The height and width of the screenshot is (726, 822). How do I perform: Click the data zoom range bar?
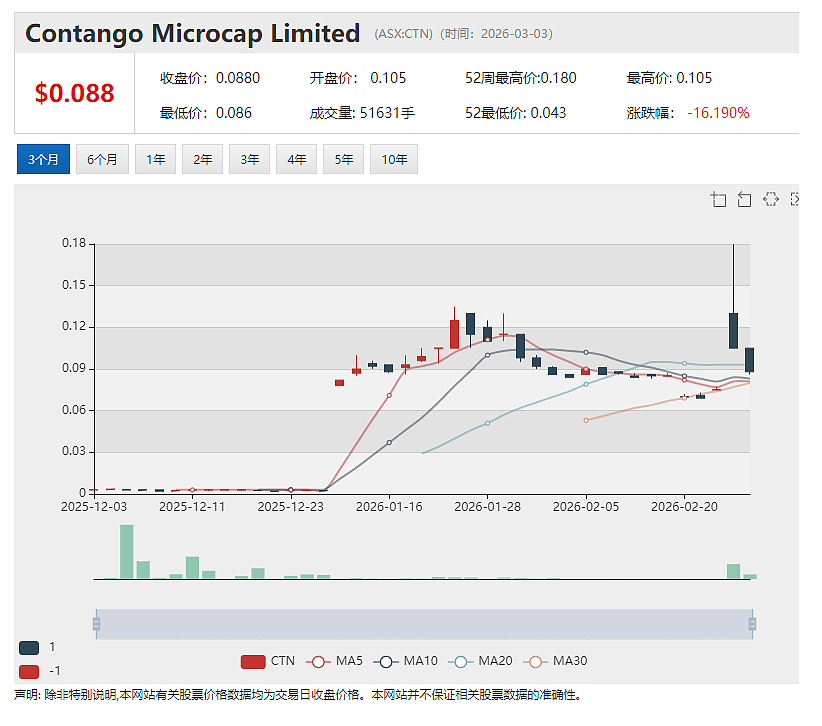point(424,624)
